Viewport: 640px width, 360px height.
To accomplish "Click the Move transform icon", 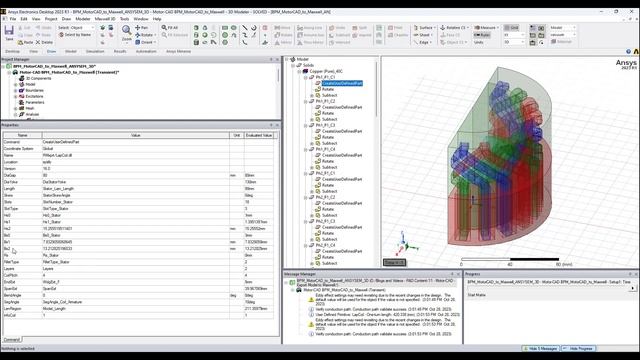I will pos(277,27).
